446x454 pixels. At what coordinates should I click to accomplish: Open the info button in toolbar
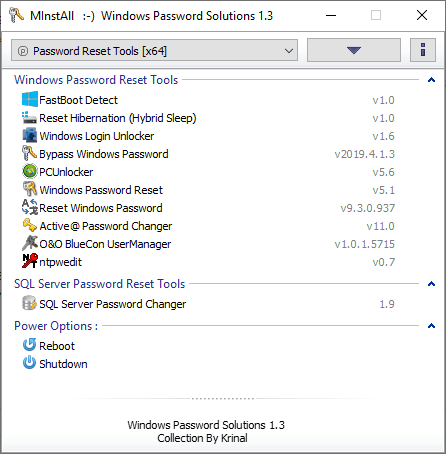pyautogui.click(x=423, y=50)
